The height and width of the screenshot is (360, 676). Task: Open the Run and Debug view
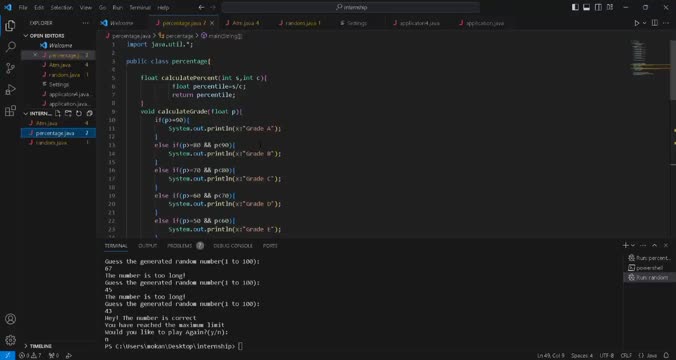pyautogui.click(x=10, y=89)
